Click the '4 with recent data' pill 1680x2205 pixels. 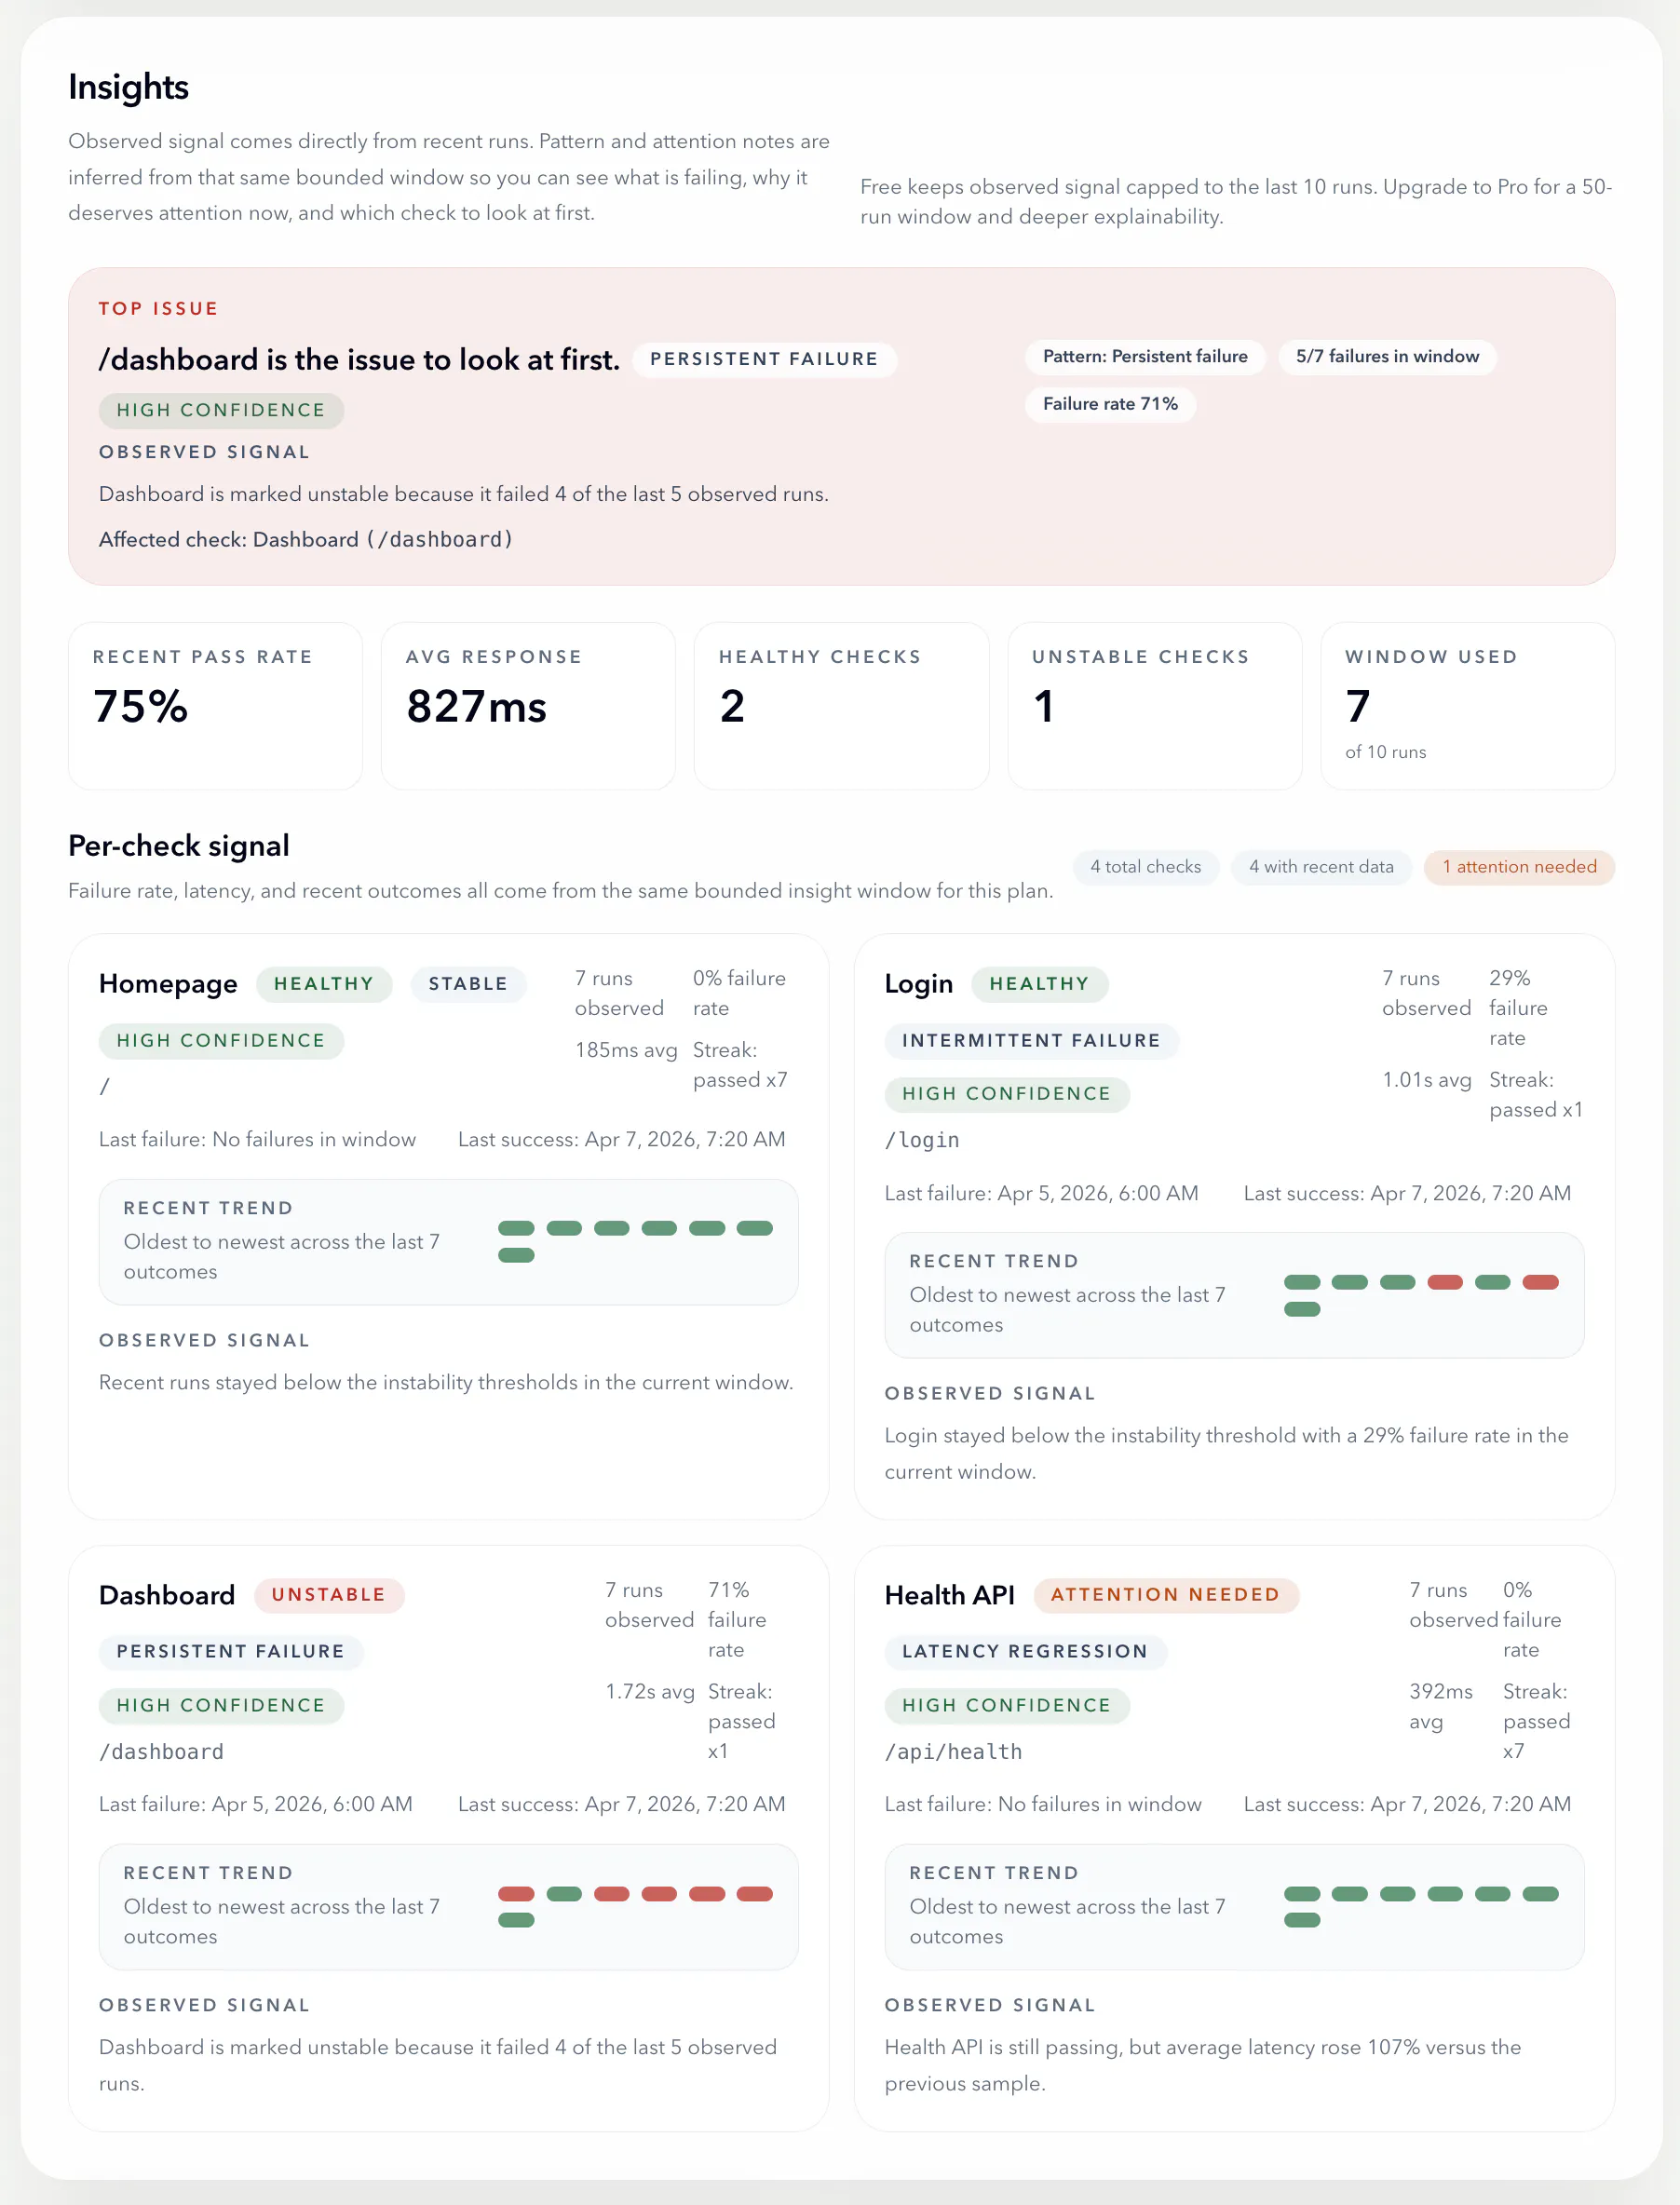click(x=1321, y=867)
